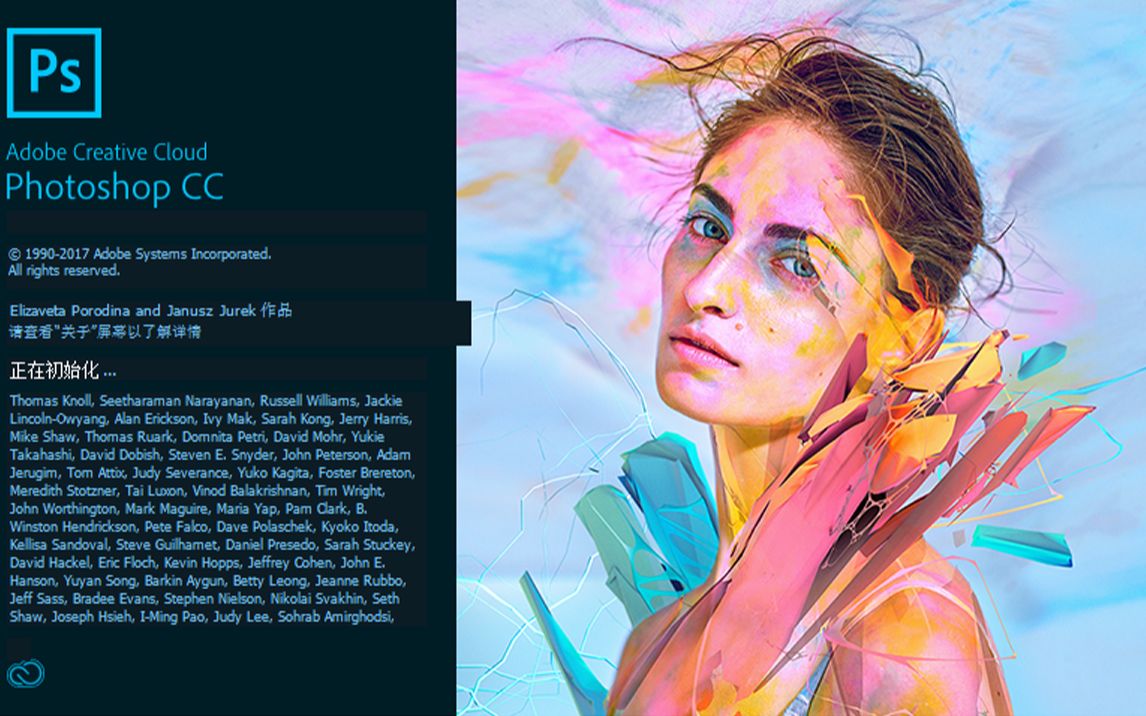1146x716 pixels.
Task: Click the 请查看"关于"屏幕以了解详情 line
Action: [105, 332]
